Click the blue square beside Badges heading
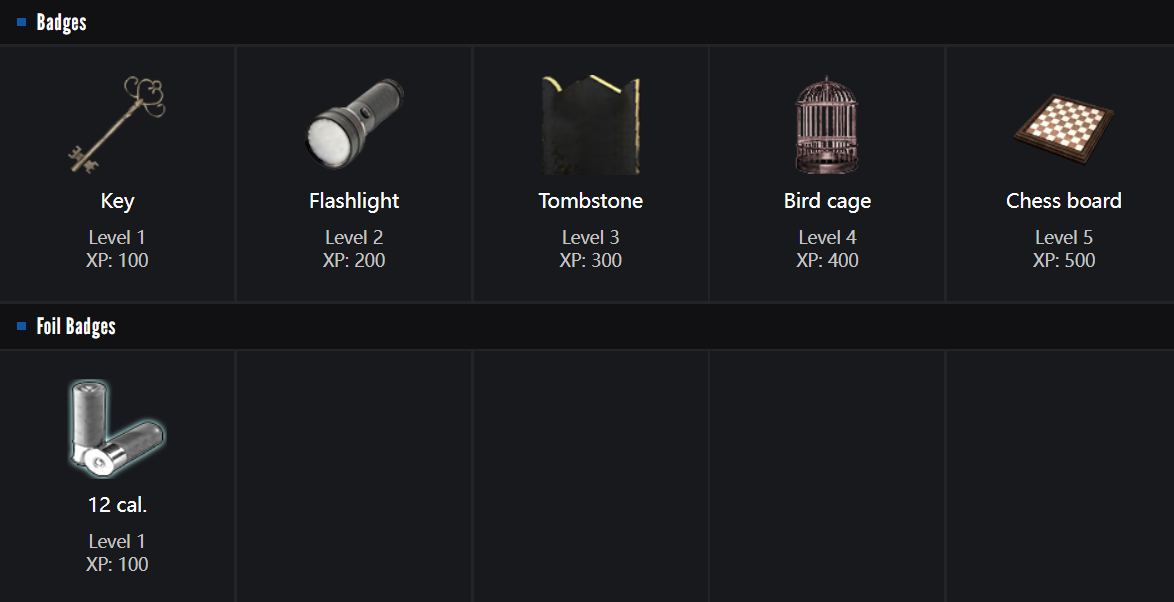Image resolution: width=1174 pixels, height=602 pixels. click(22, 22)
